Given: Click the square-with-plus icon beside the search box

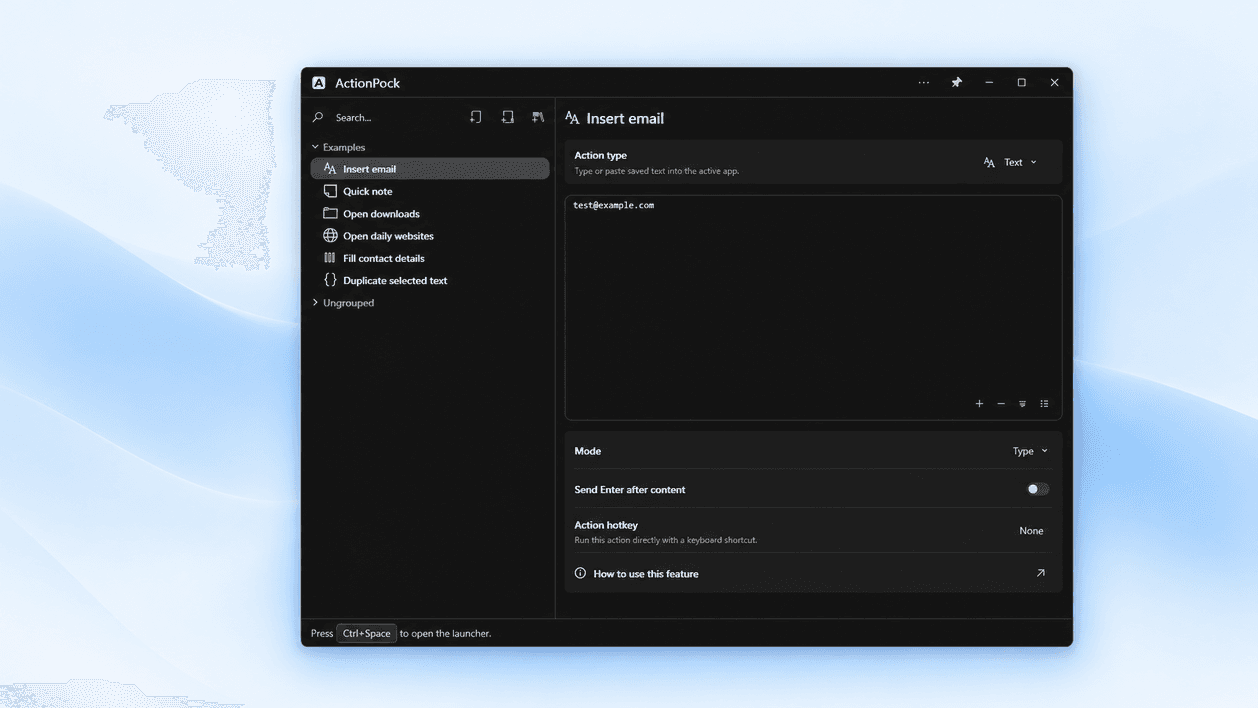Looking at the screenshot, I should (x=508, y=117).
